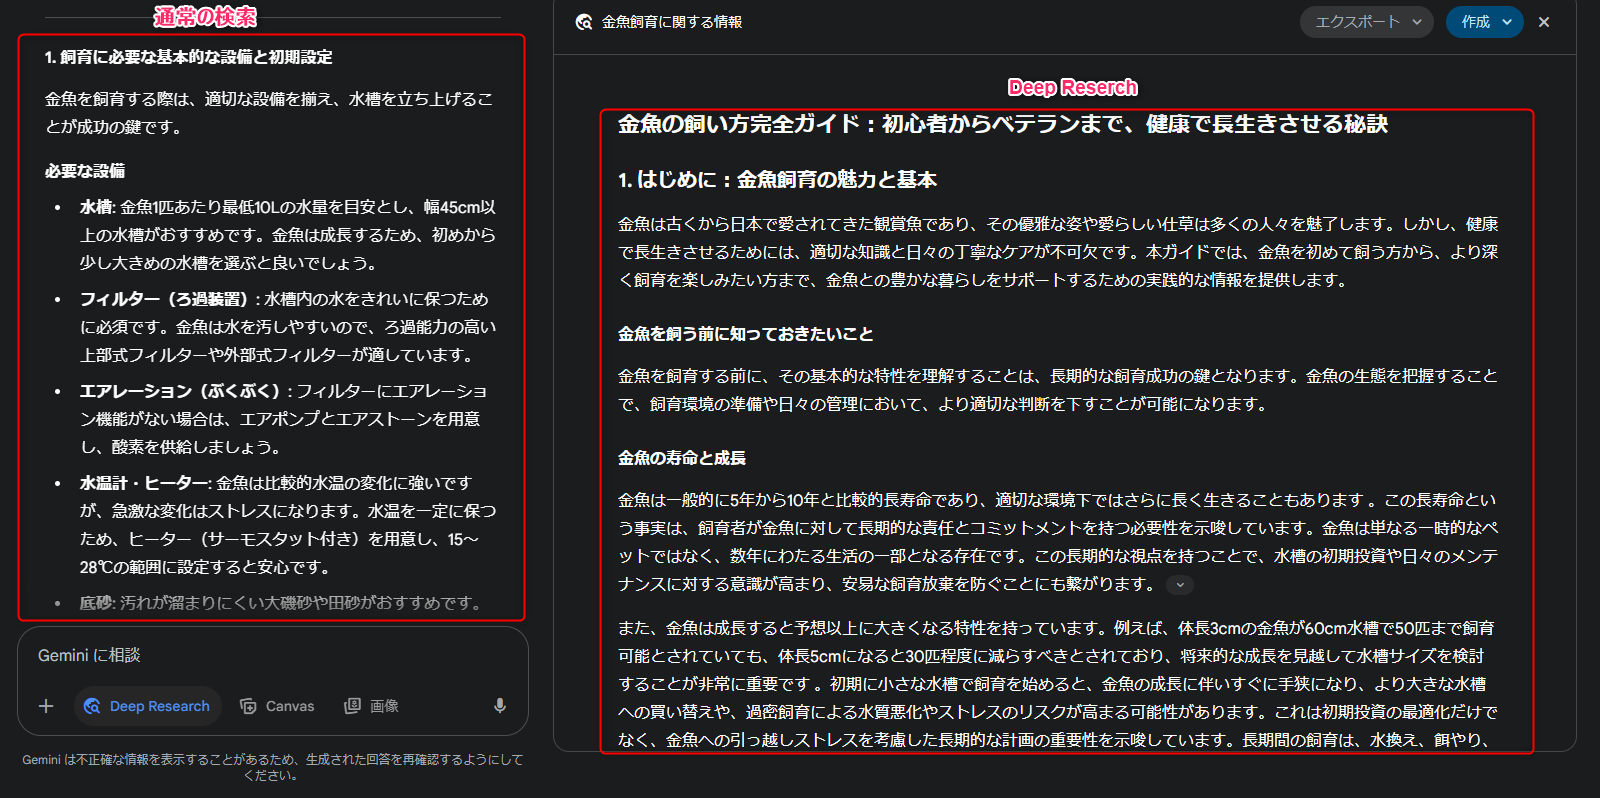Image resolution: width=1600 pixels, height=798 pixels.
Task: Enable the Canvas mode label
Action: (x=290, y=706)
